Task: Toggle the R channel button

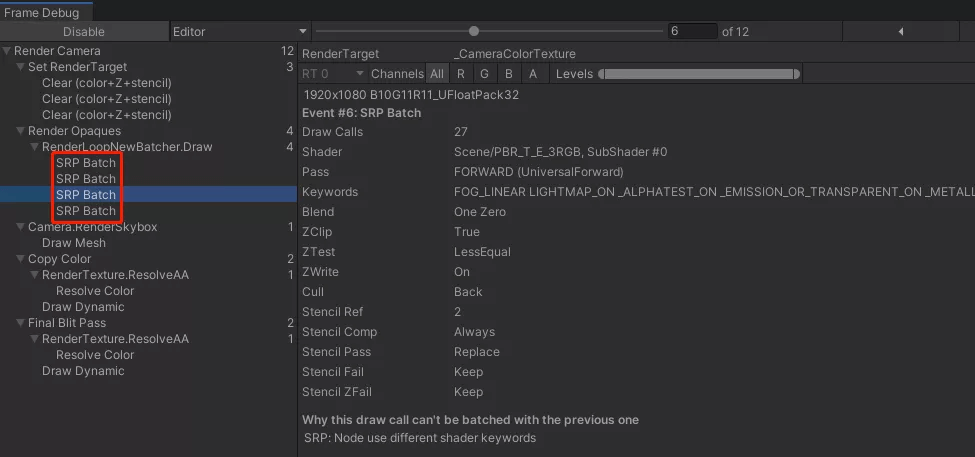Action: 461,74
